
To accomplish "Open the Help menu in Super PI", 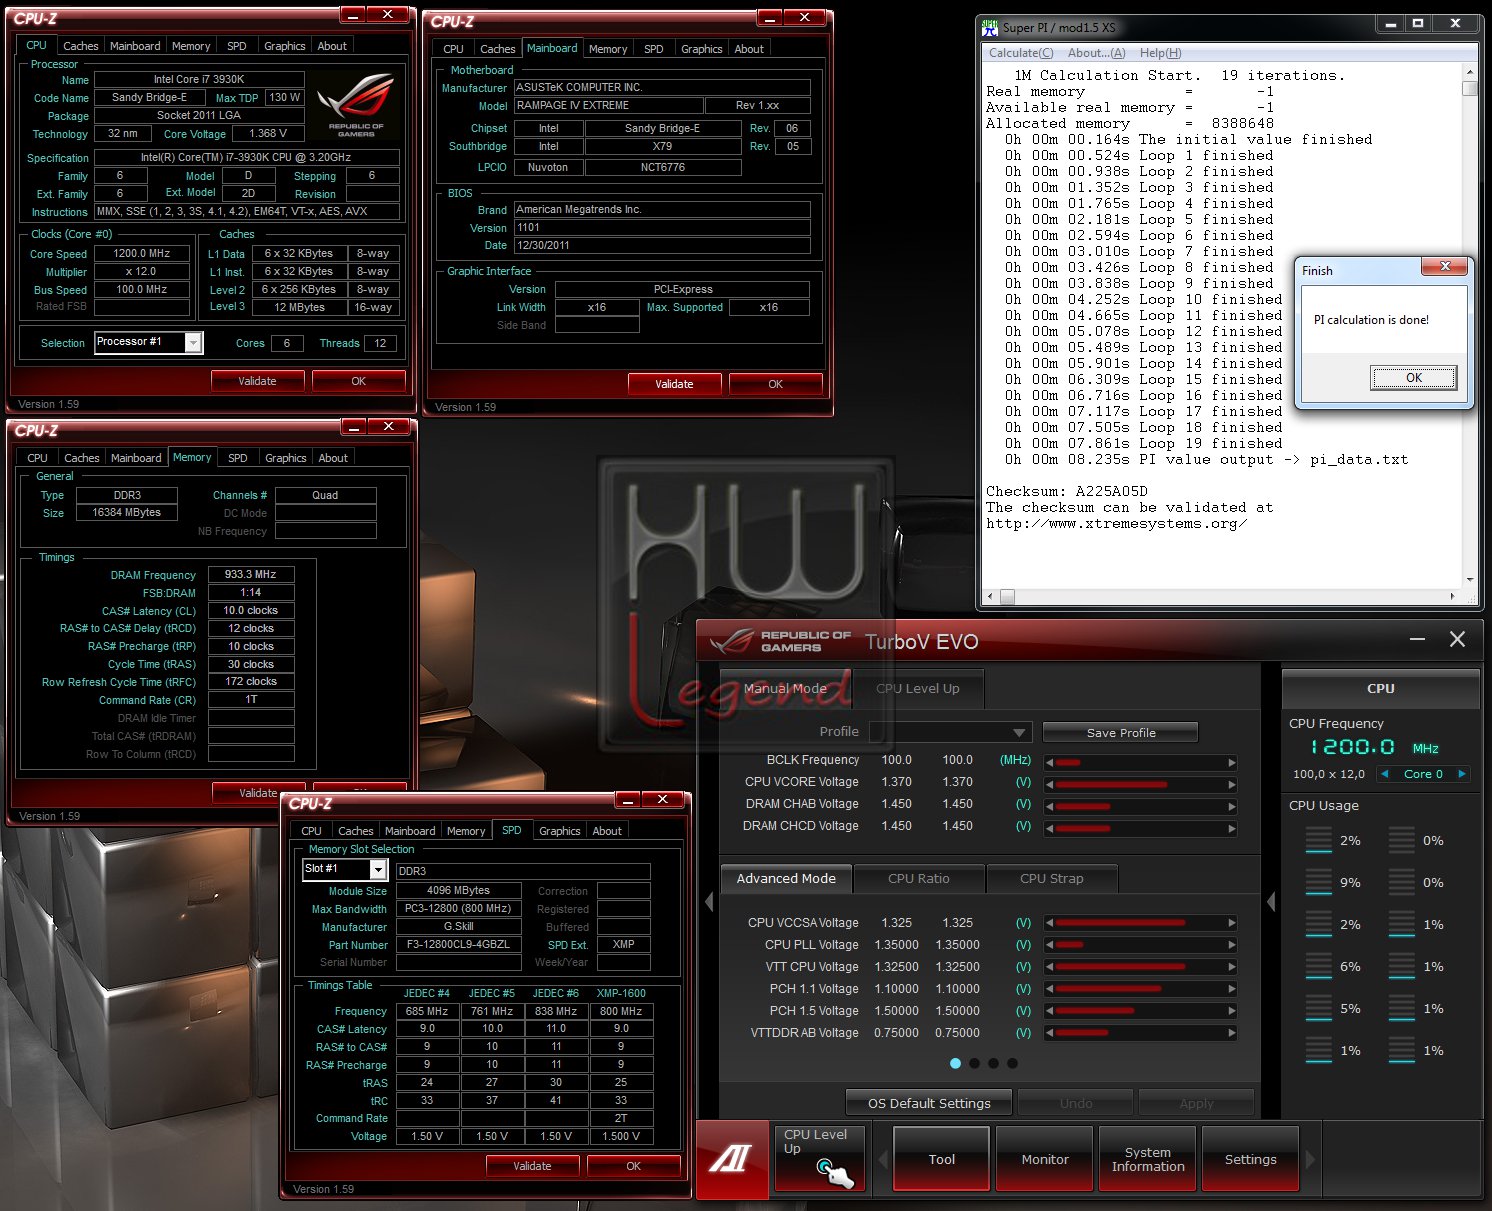I will pyautogui.click(x=1160, y=53).
